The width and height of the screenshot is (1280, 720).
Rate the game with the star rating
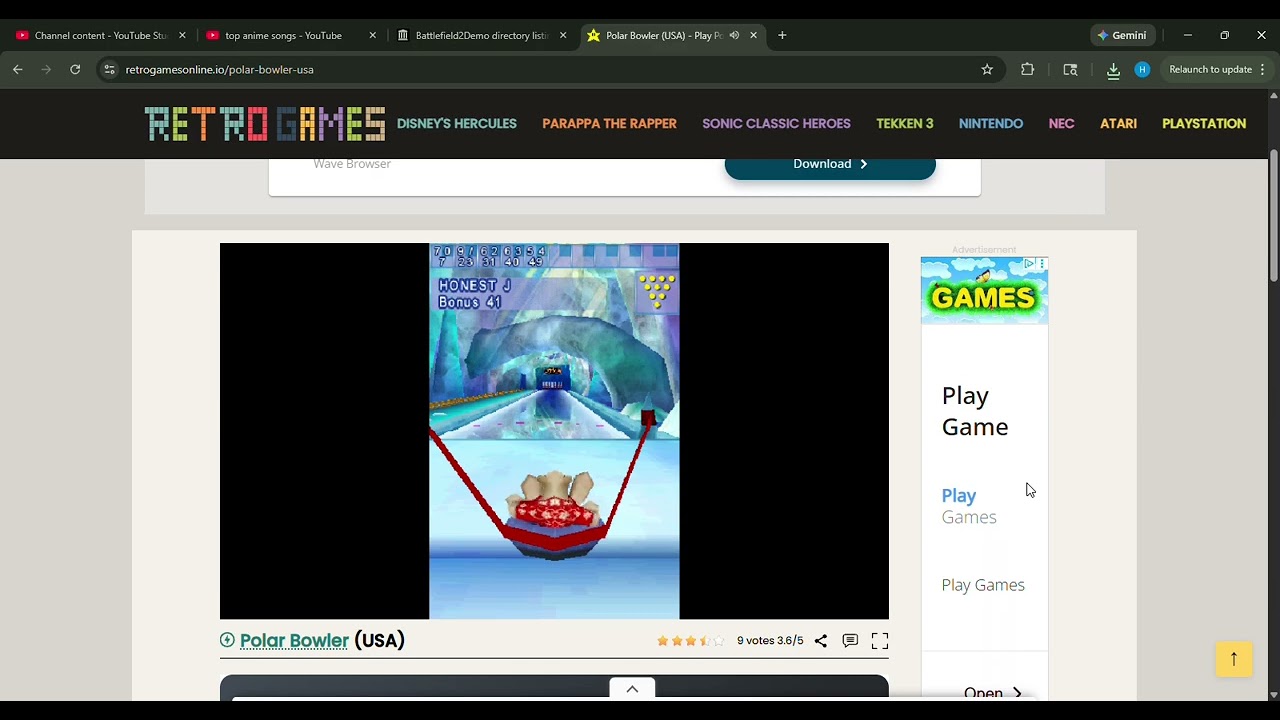690,641
